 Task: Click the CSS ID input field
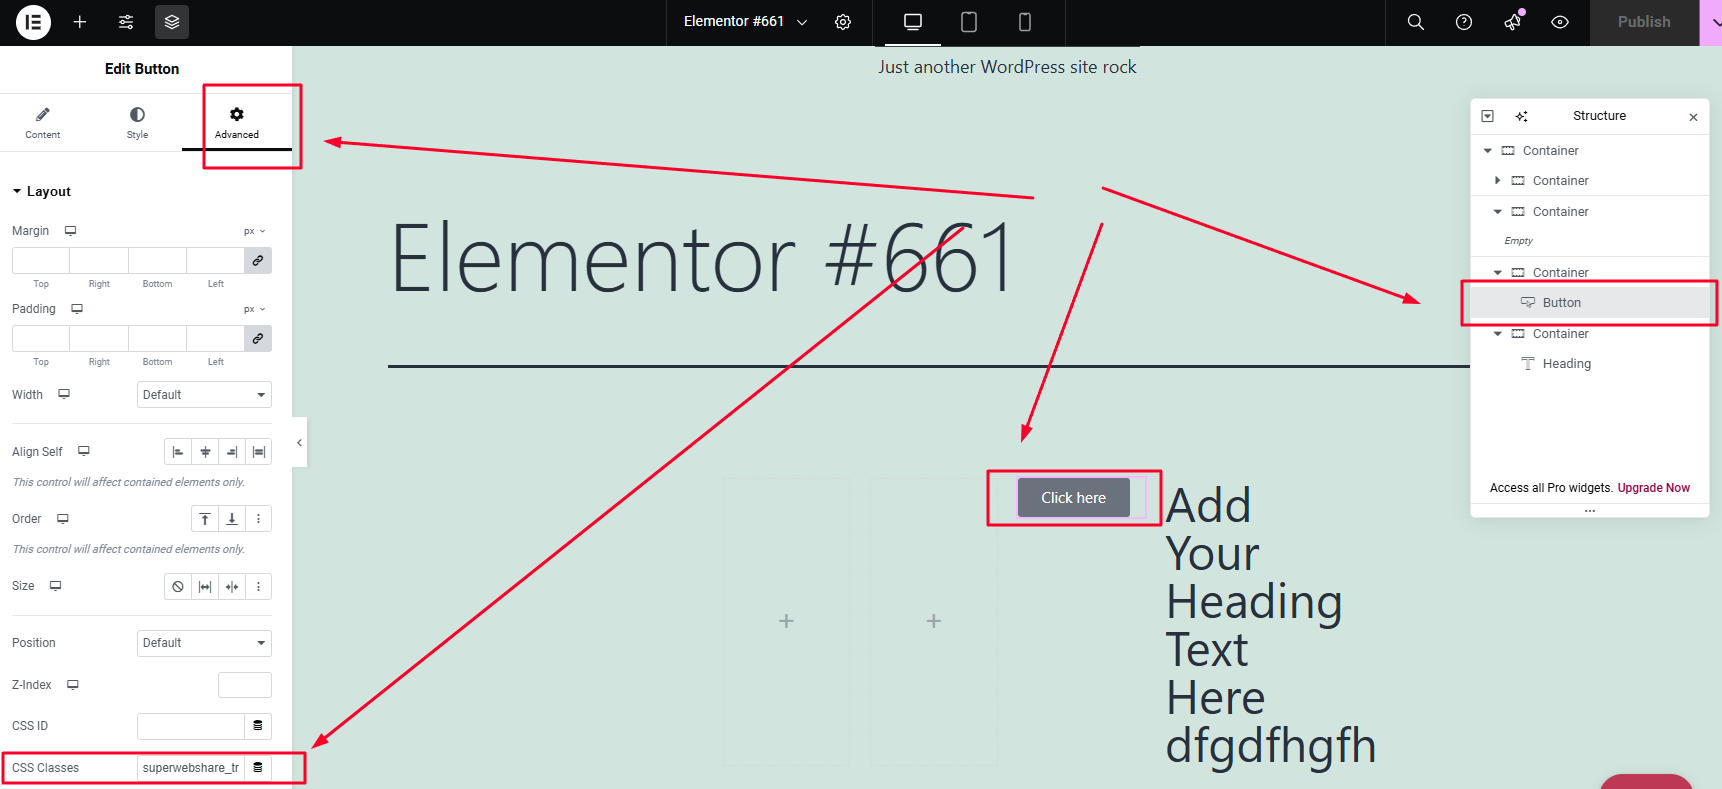[191, 726]
